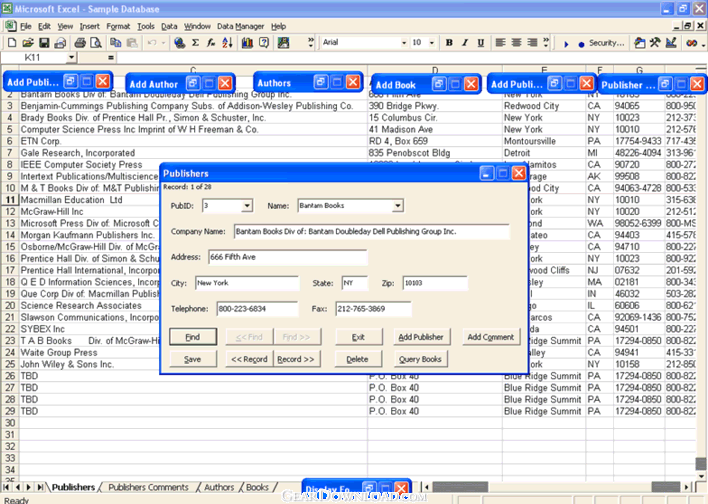Click the Copy toolbar icon
The width and height of the screenshot is (708, 504).
(x=116, y=43)
